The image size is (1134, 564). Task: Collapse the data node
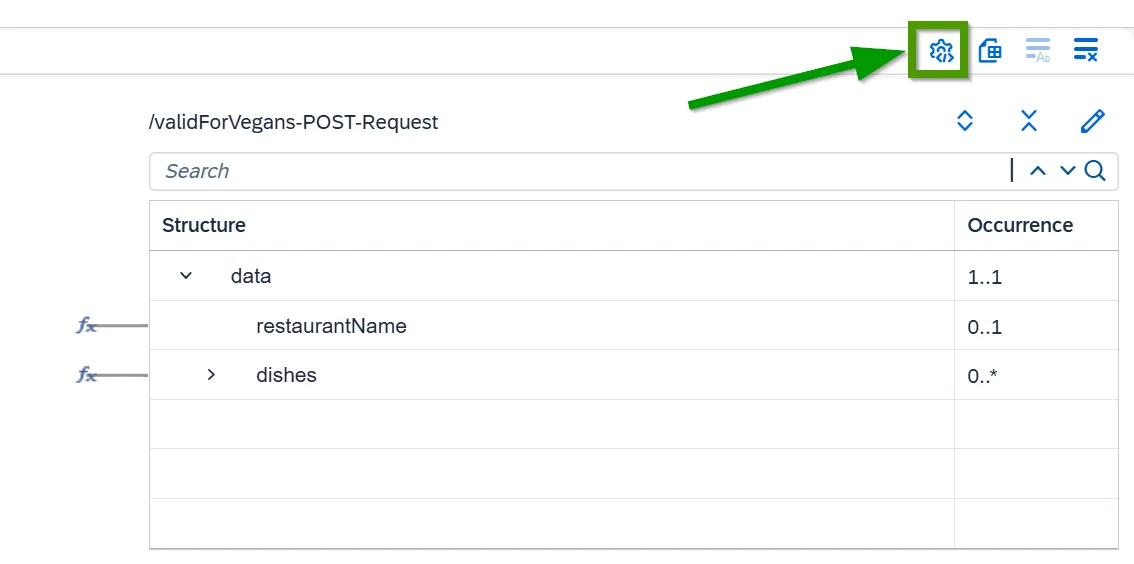[186, 275]
